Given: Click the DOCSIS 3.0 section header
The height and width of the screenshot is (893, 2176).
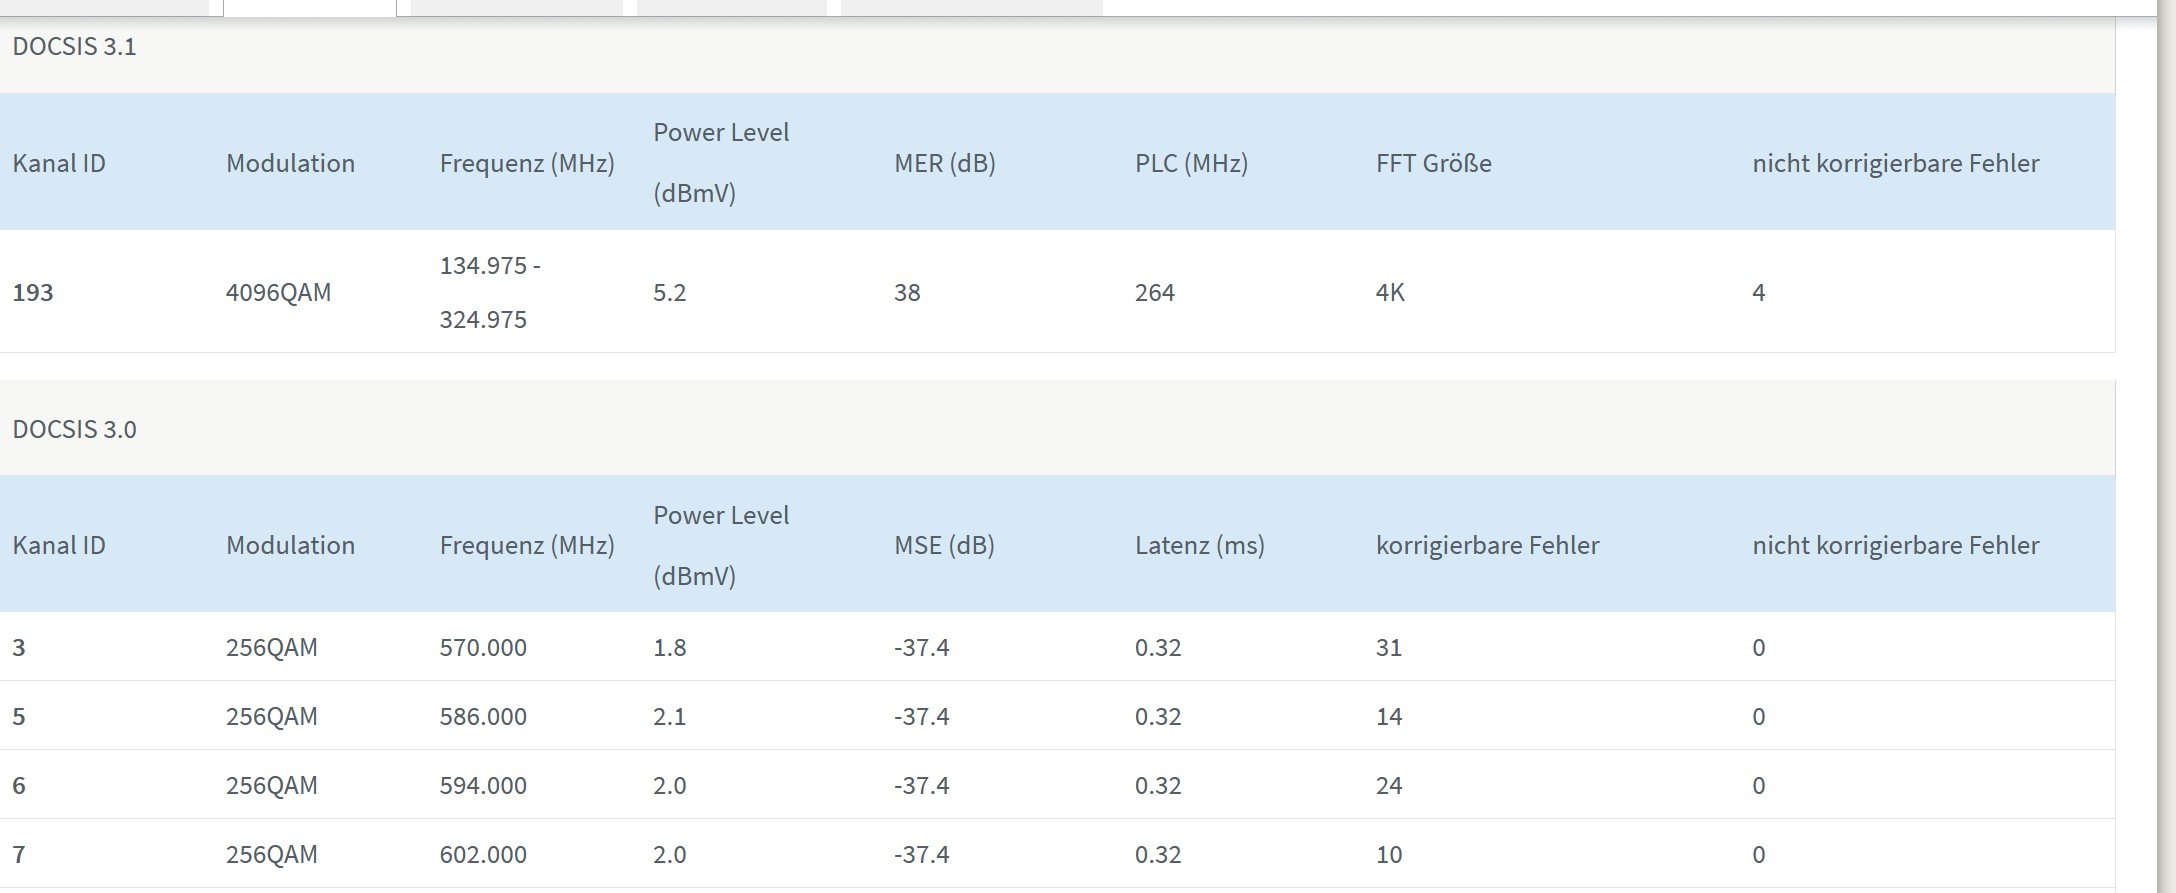Looking at the screenshot, I should (x=74, y=430).
